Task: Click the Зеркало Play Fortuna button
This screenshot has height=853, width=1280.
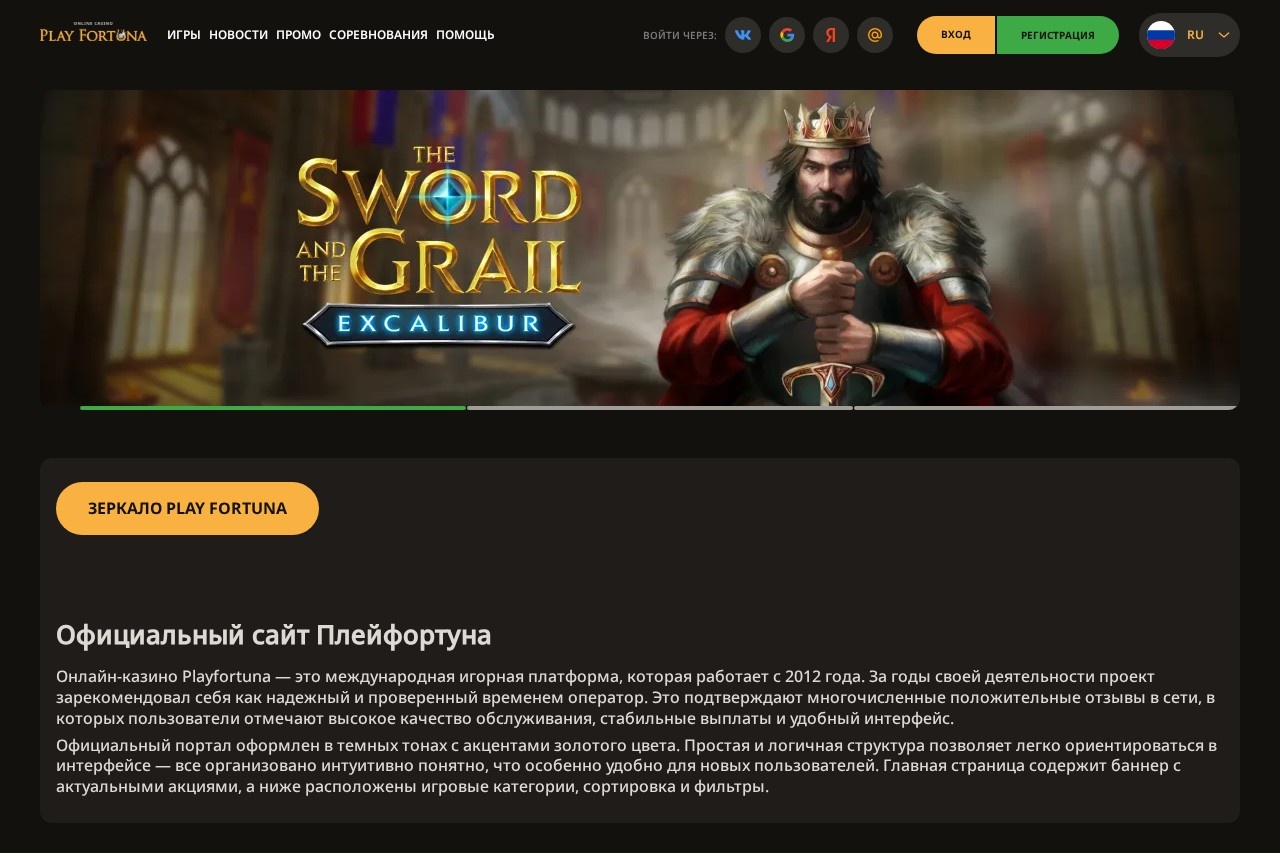Action: (x=187, y=508)
